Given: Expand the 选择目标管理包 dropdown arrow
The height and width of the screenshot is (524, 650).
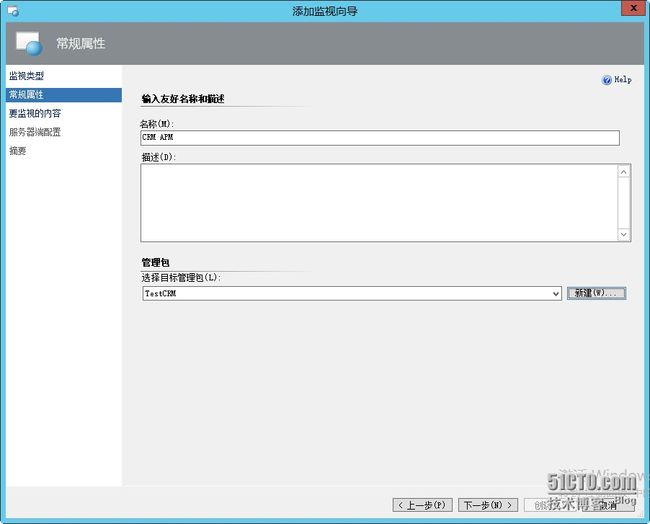Looking at the screenshot, I should pos(556,294).
